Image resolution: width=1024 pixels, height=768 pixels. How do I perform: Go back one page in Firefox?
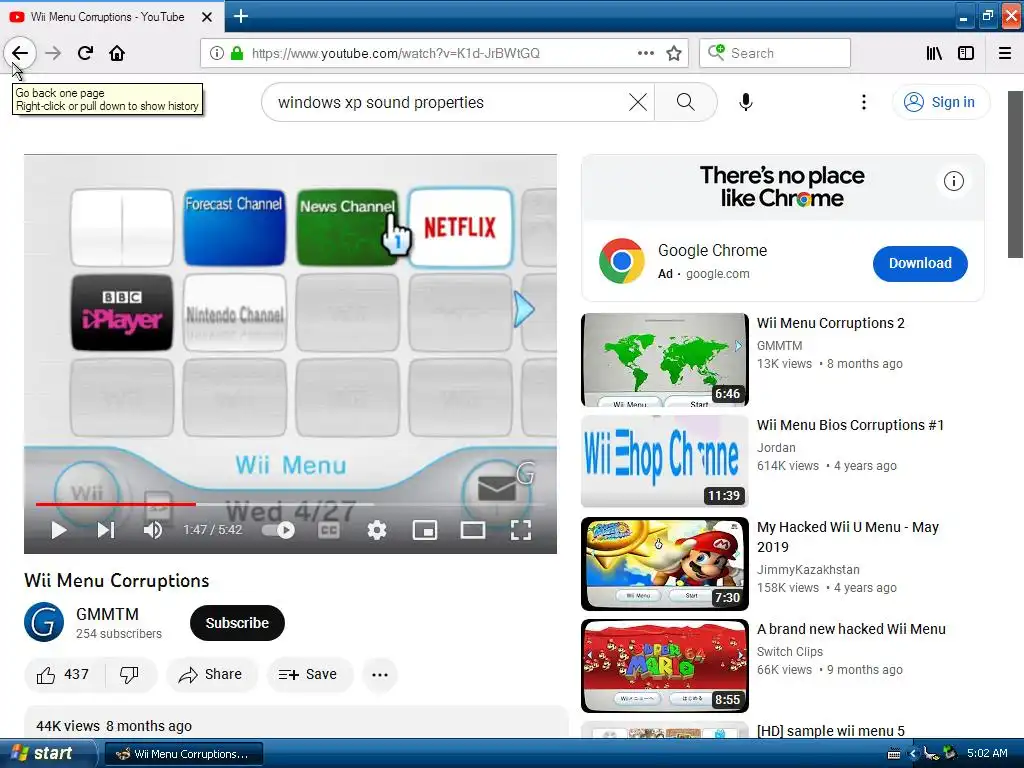click(x=20, y=53)
